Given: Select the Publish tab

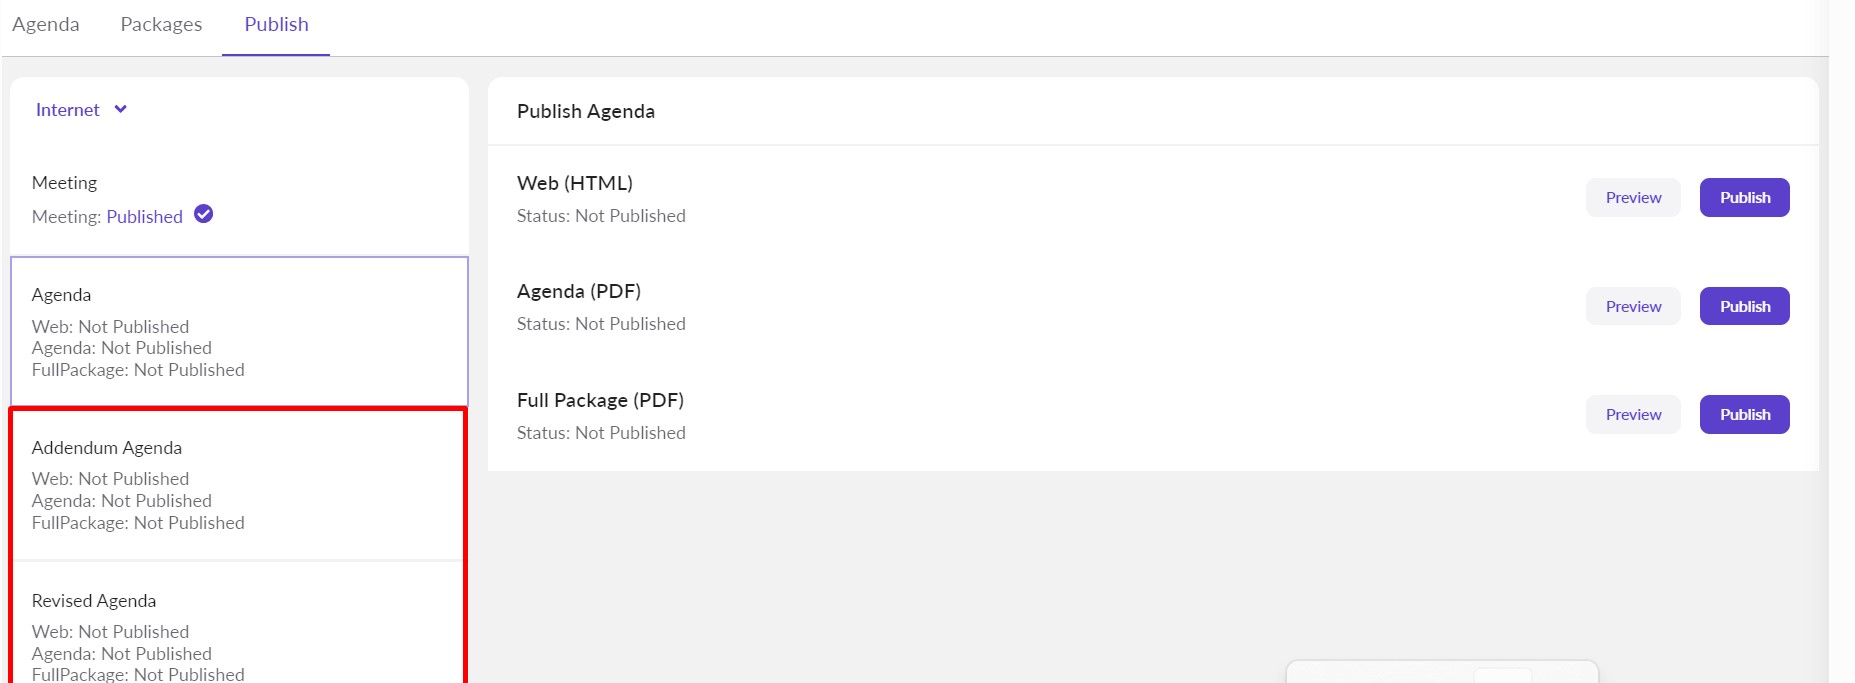Looking at the screenshot, I should point(276,25).
